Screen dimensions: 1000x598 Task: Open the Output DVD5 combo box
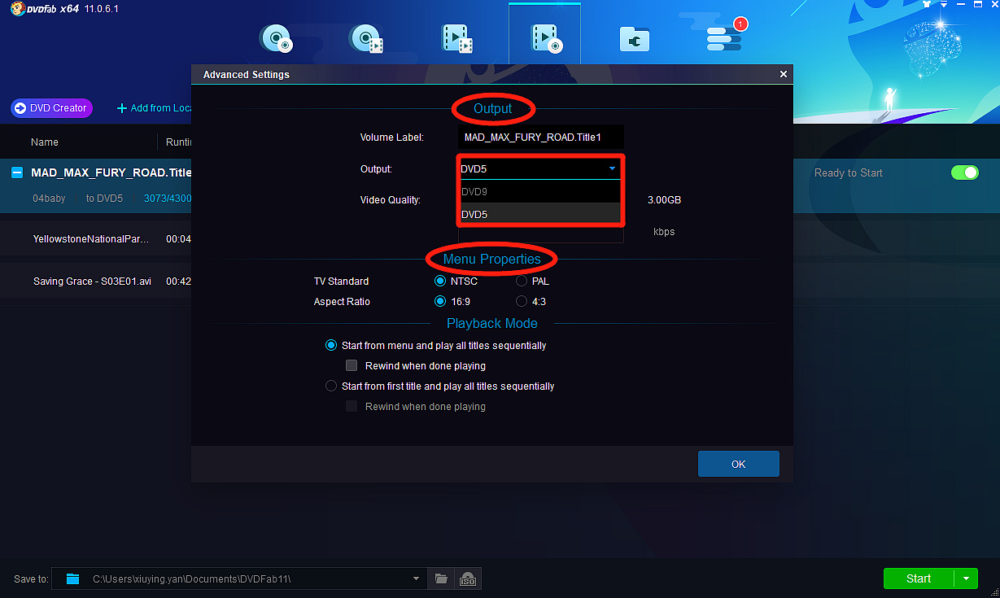pyautogui.click(x=539, y=168)
